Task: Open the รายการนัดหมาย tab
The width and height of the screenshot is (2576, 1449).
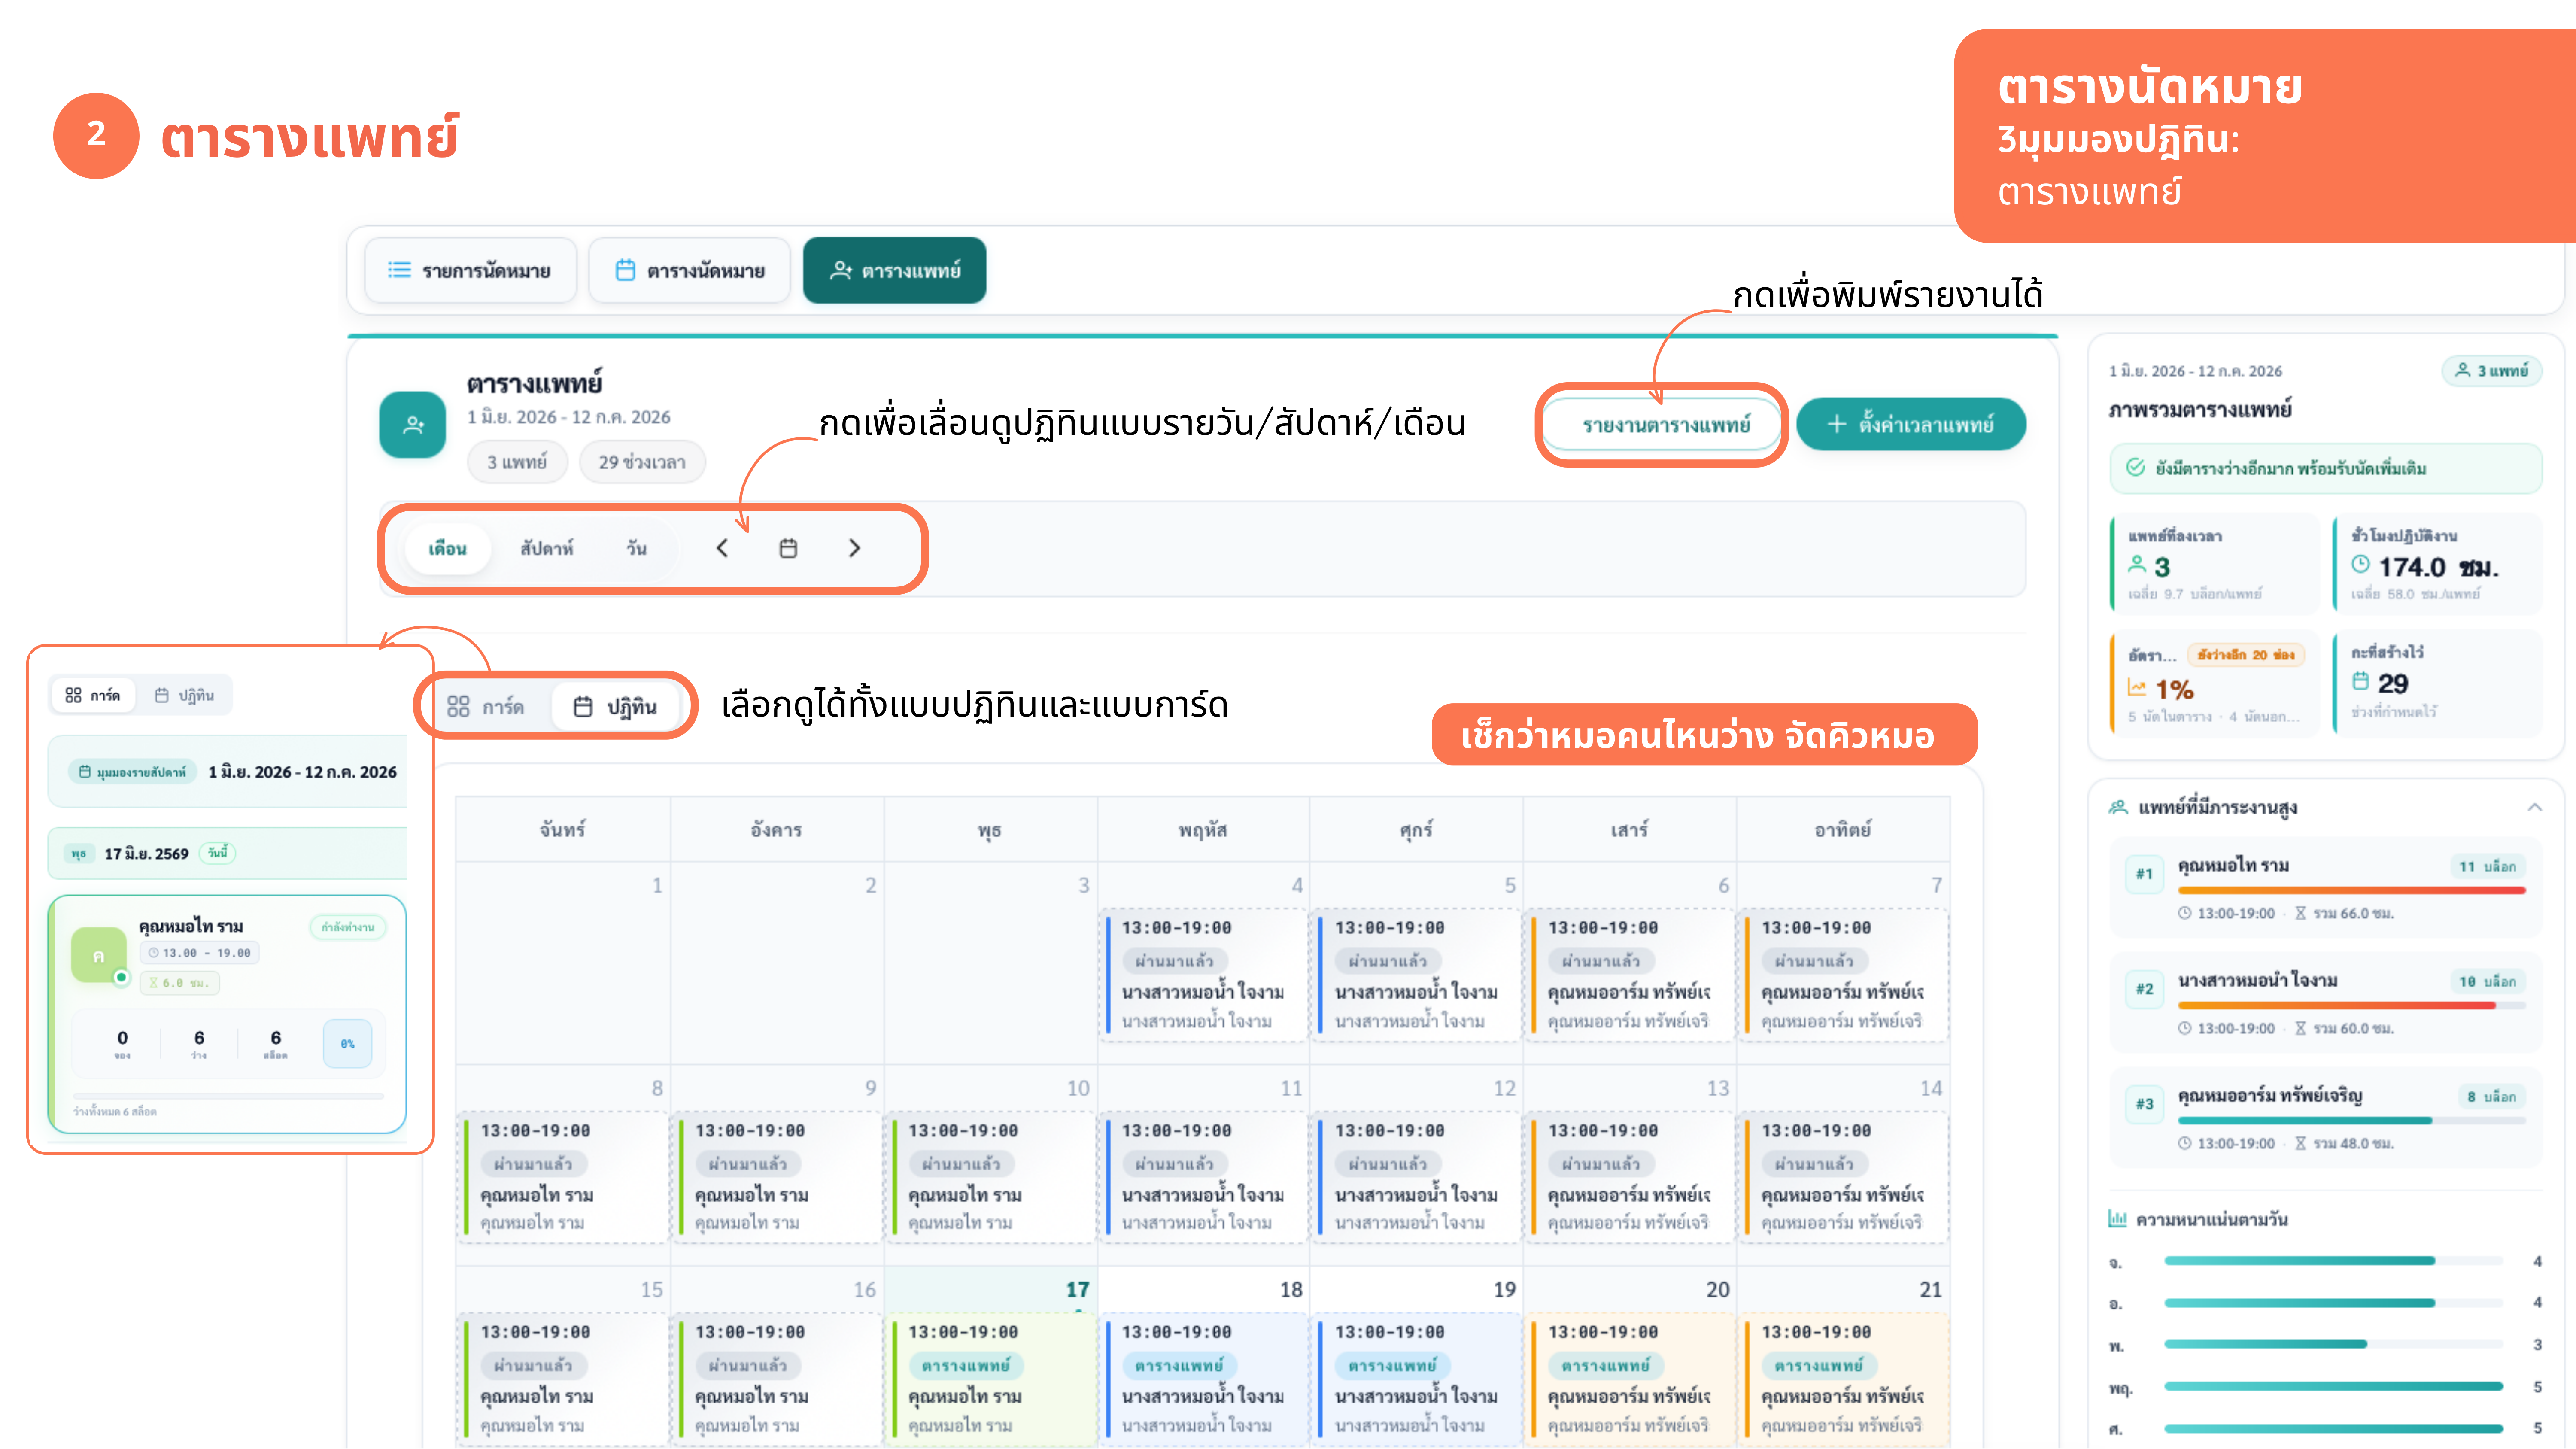Action: pos(470,270)
